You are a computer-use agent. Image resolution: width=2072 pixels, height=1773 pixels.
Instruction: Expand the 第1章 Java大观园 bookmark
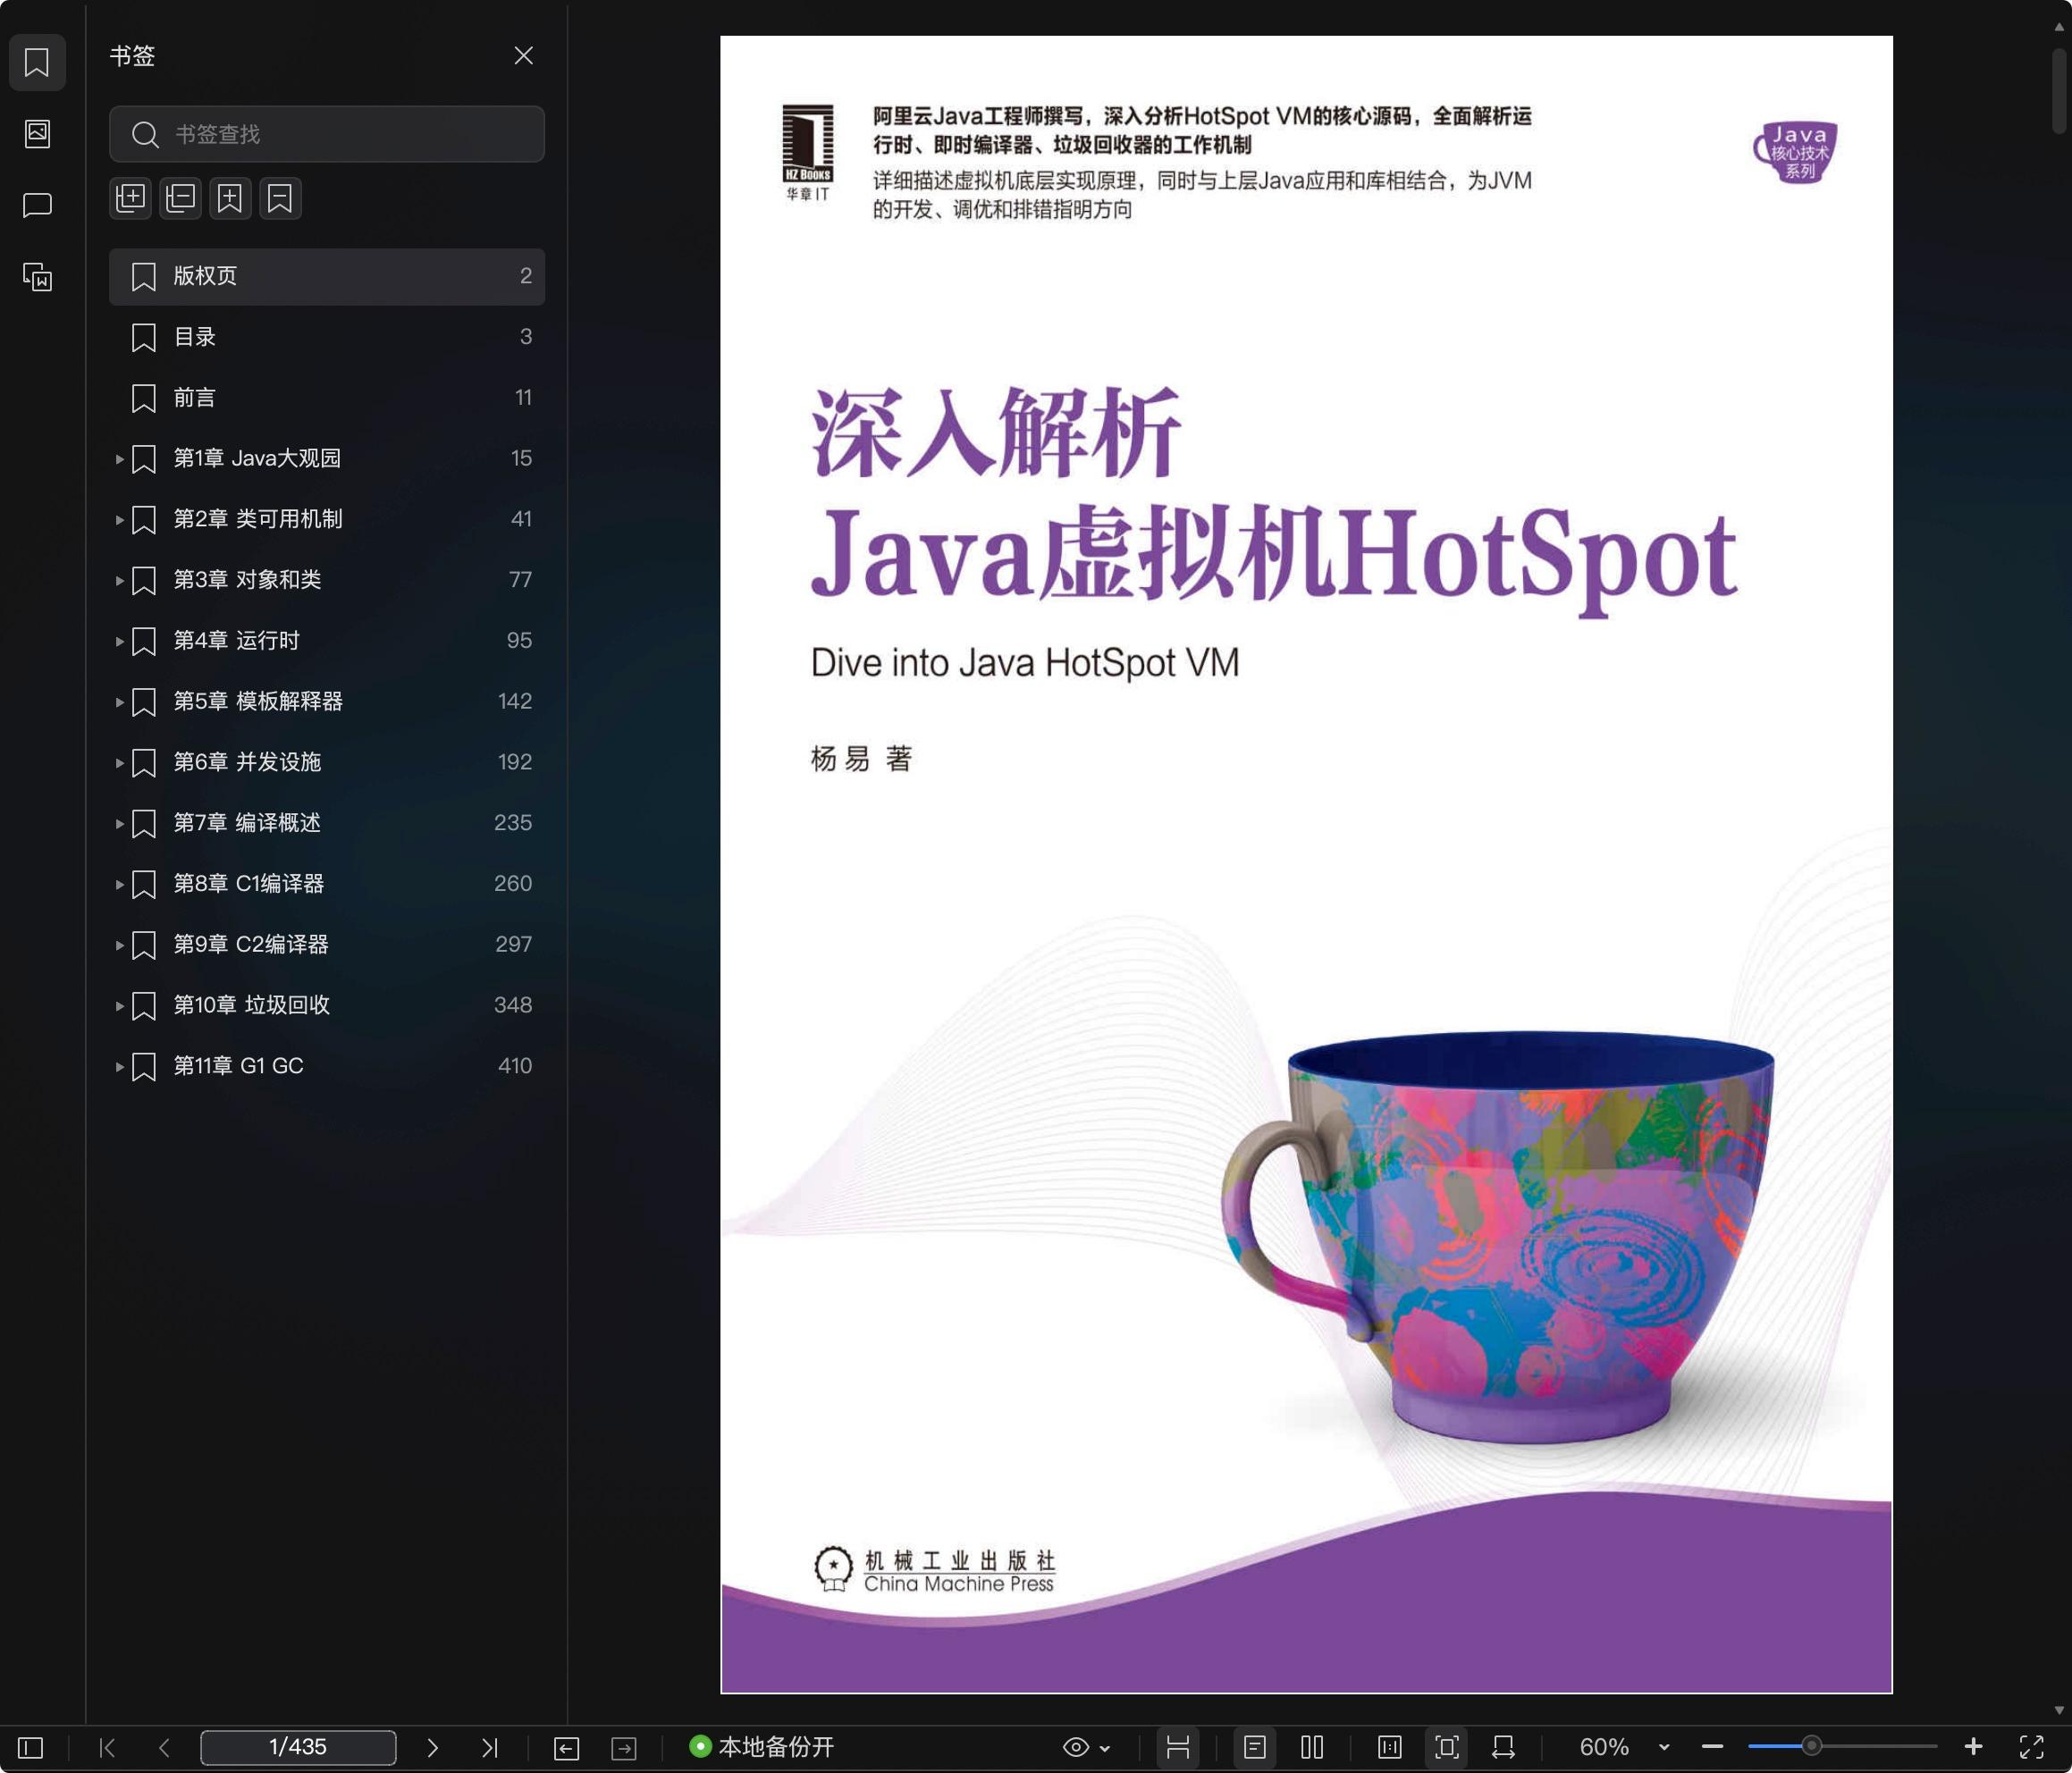coord(119,459)
